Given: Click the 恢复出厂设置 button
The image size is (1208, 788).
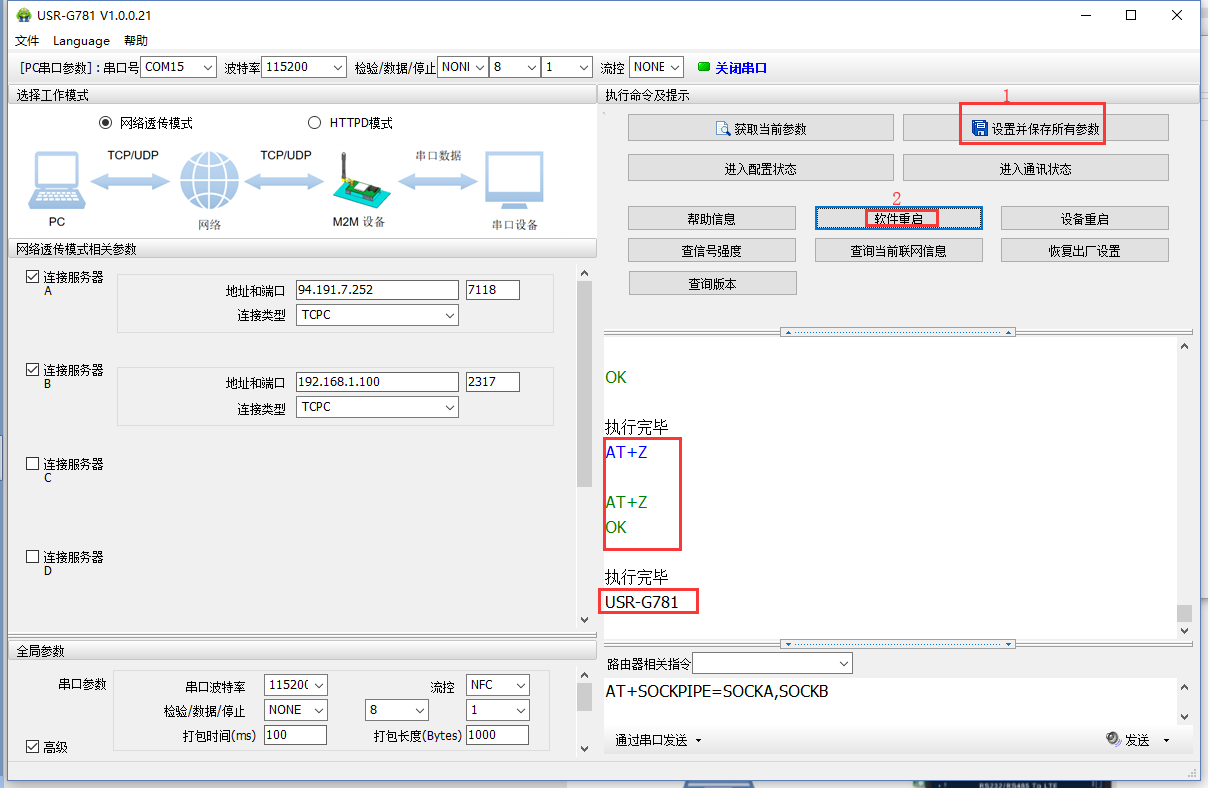Looking at the screenshot, I should pyautogui.click(x=1084, y=251).
